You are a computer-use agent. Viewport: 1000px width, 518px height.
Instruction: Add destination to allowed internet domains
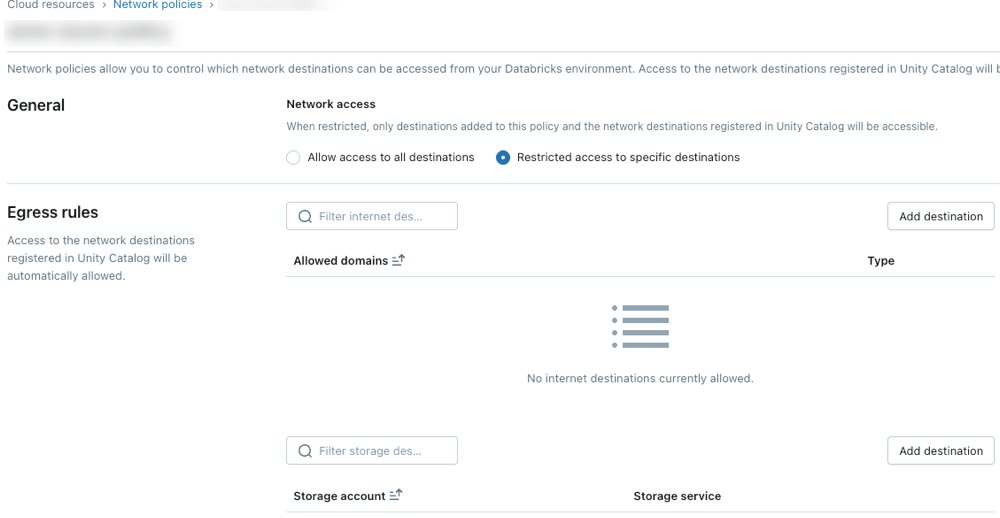940,216
